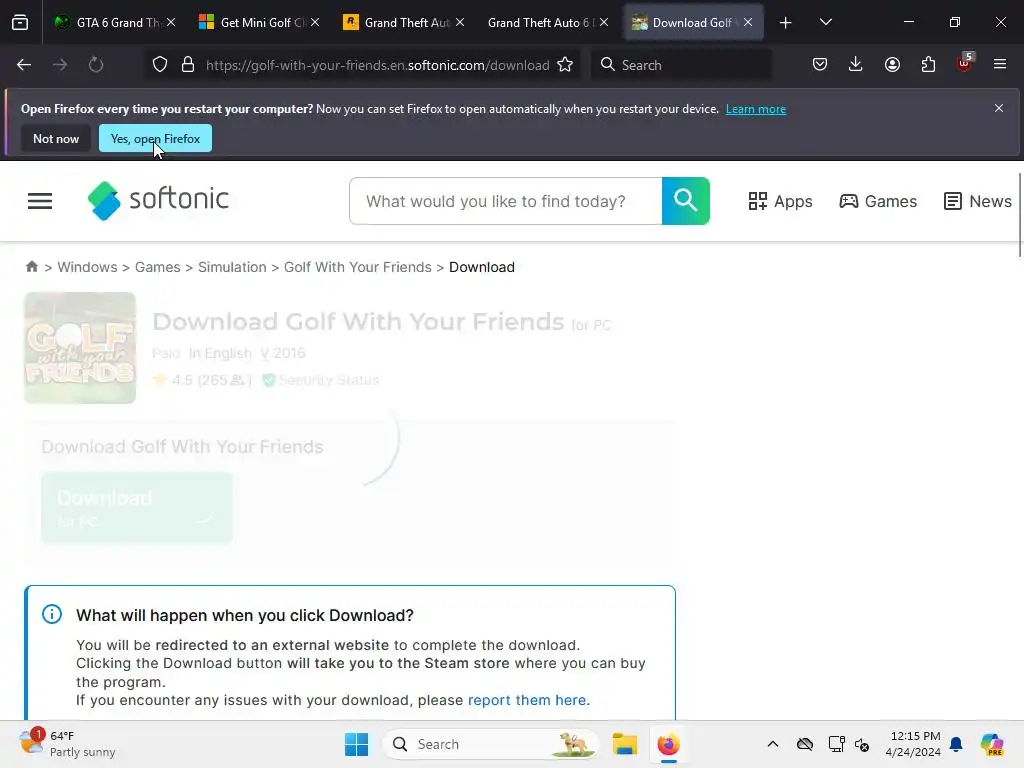This screenshot has width=1024, height=768.
Task: Click the URL address bar
Action: point(377,65)
